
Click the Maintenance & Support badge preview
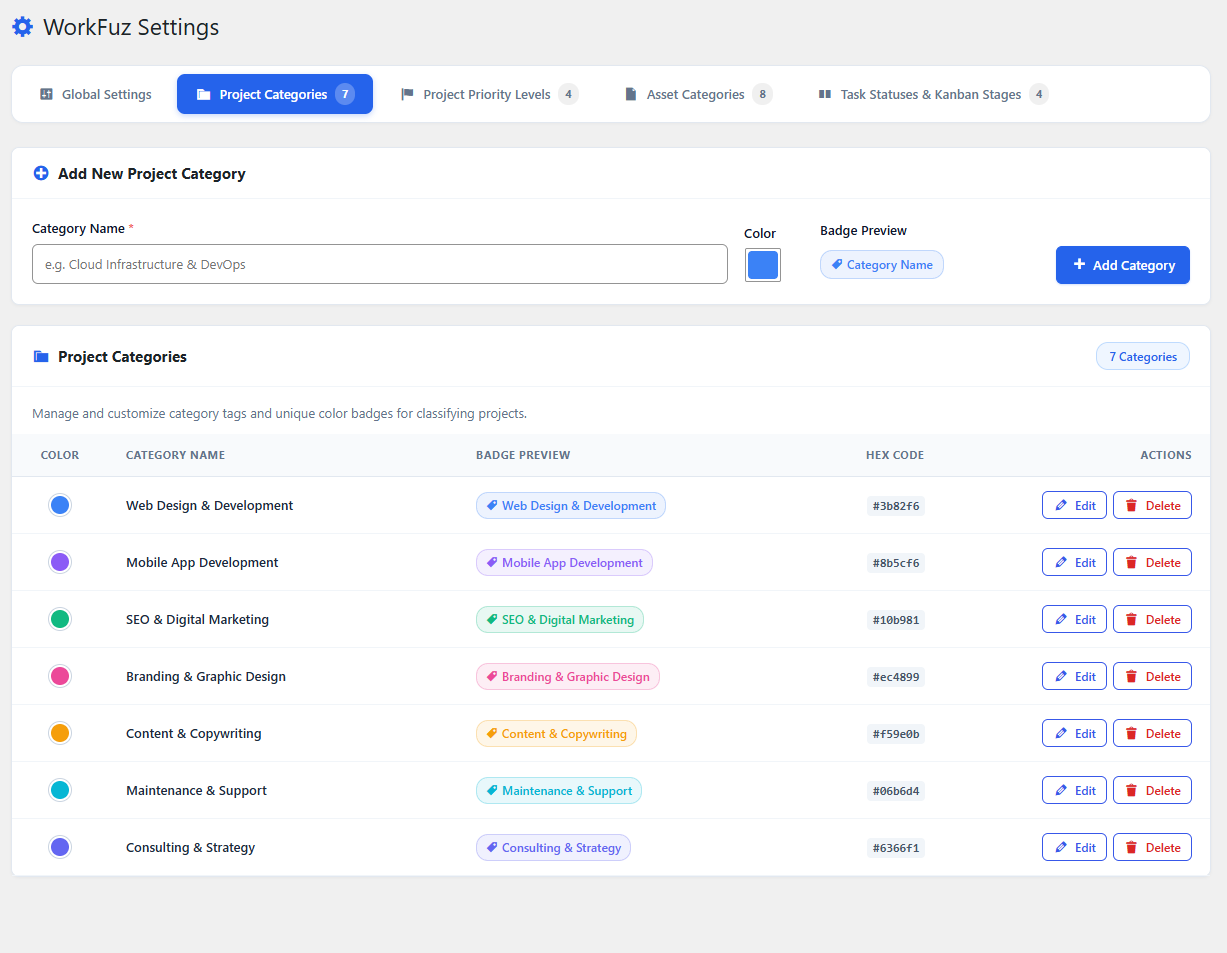pyautogui.click(x=559, y=790)
